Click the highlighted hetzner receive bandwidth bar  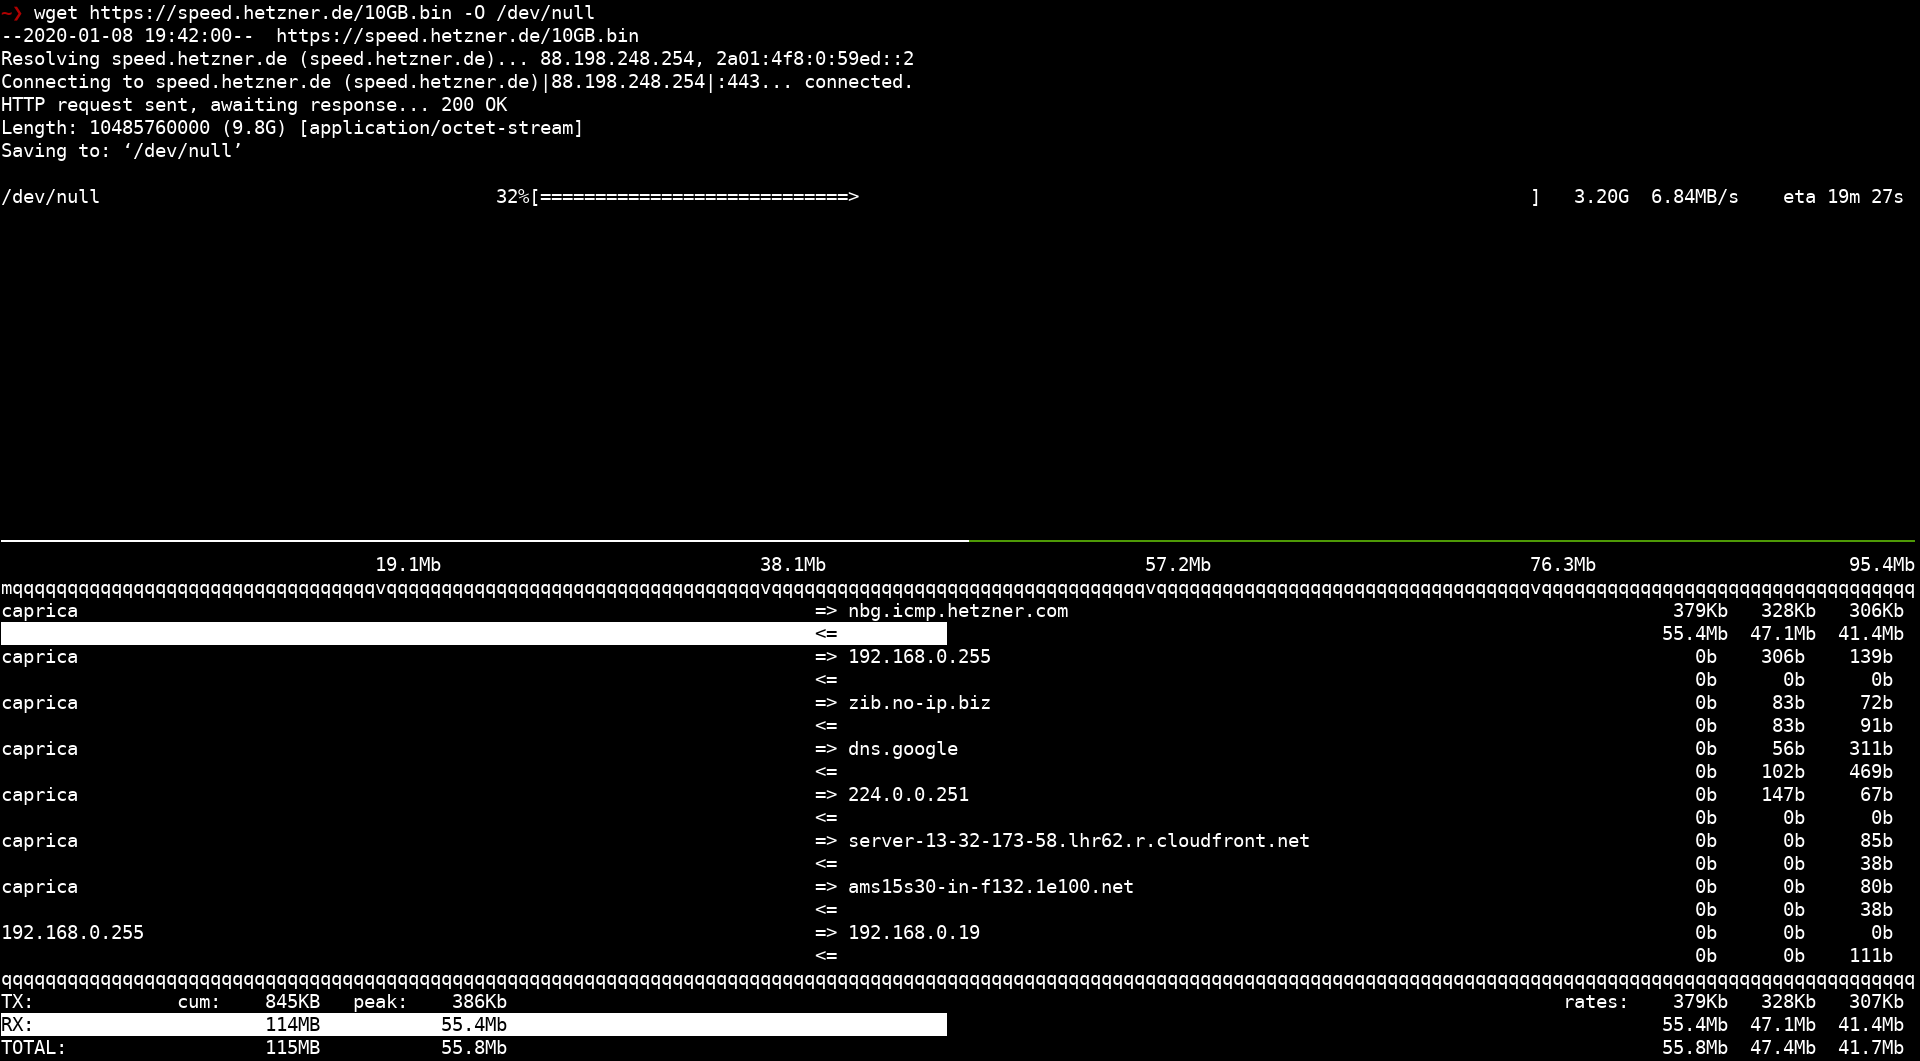click(474, 634)
